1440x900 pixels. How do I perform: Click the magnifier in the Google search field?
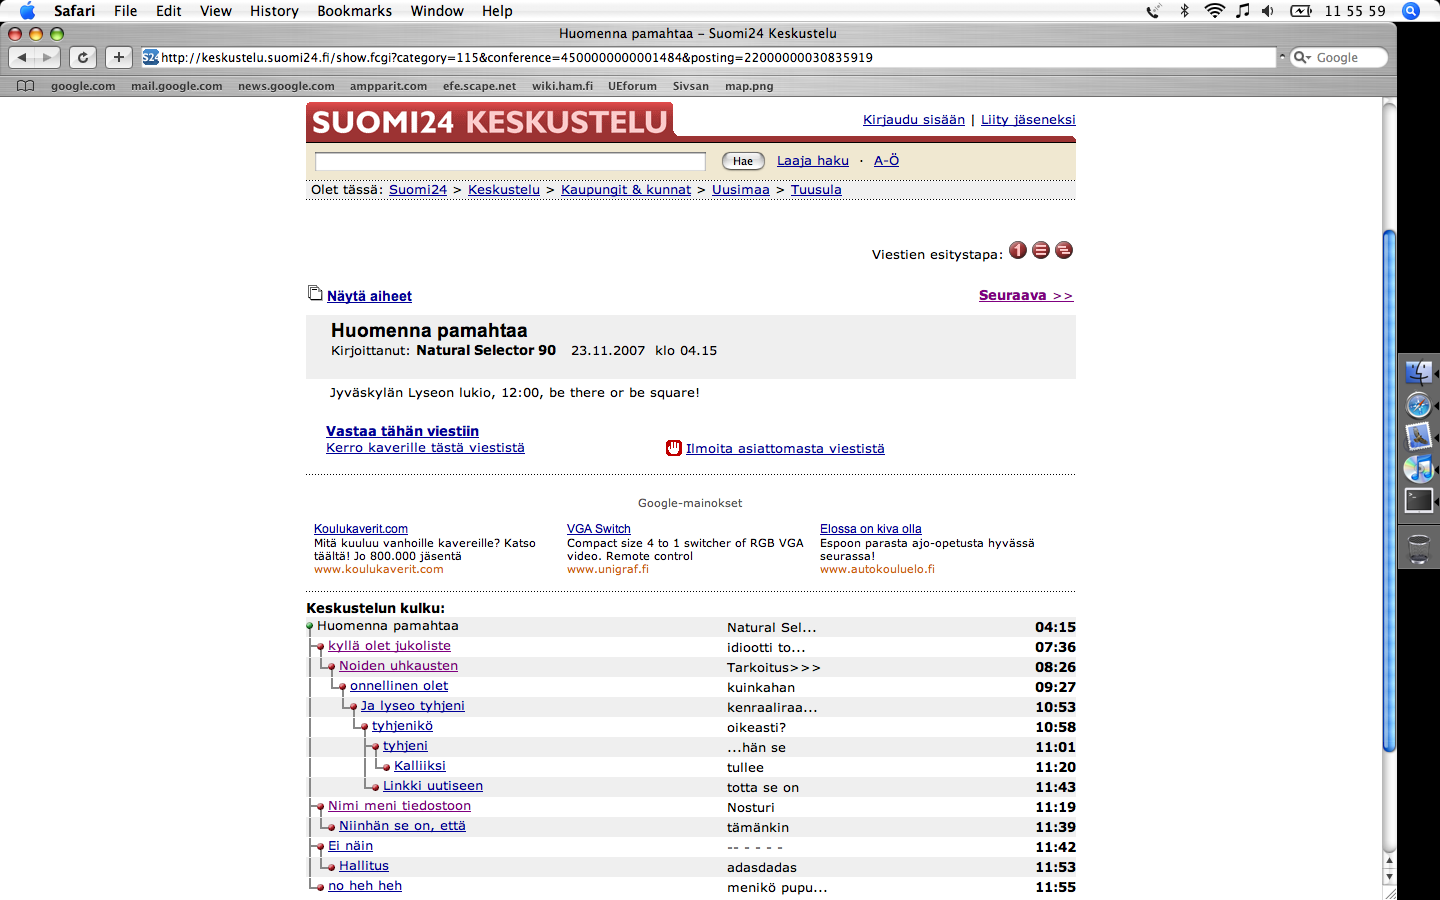coord(1302,58)
